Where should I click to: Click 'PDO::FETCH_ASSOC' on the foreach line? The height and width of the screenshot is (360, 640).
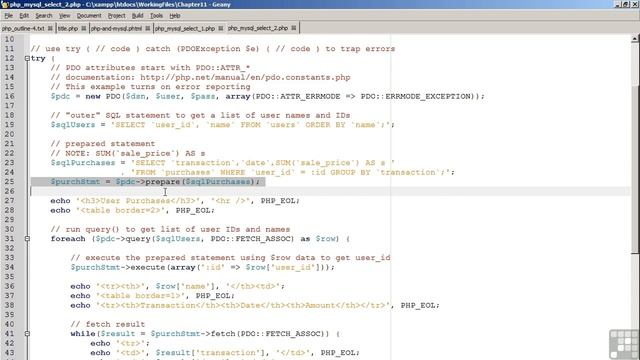(252, 239)
